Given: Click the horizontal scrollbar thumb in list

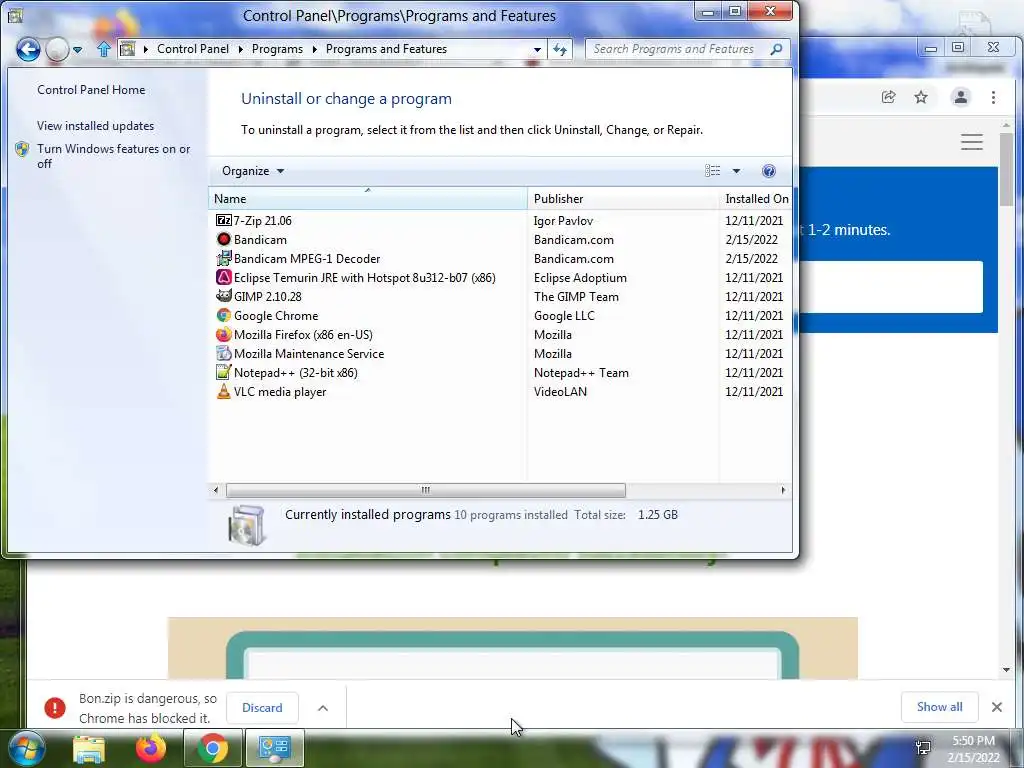Looking at the screenshot, I should tap(425, 490).
